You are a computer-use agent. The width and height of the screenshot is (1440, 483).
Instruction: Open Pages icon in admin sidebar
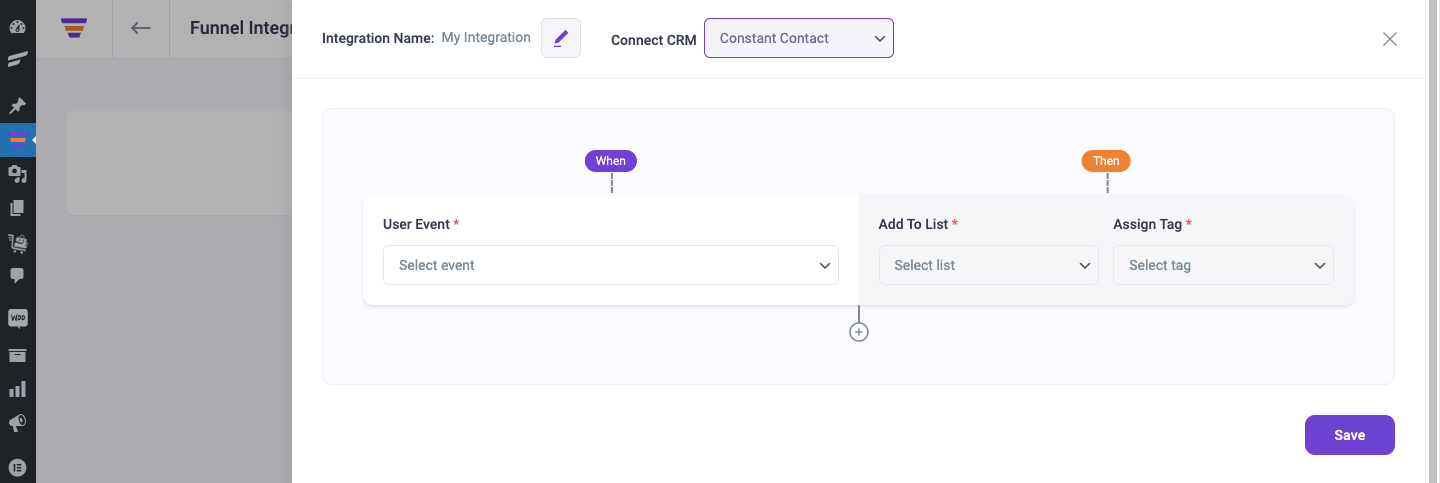pos(17,208)
